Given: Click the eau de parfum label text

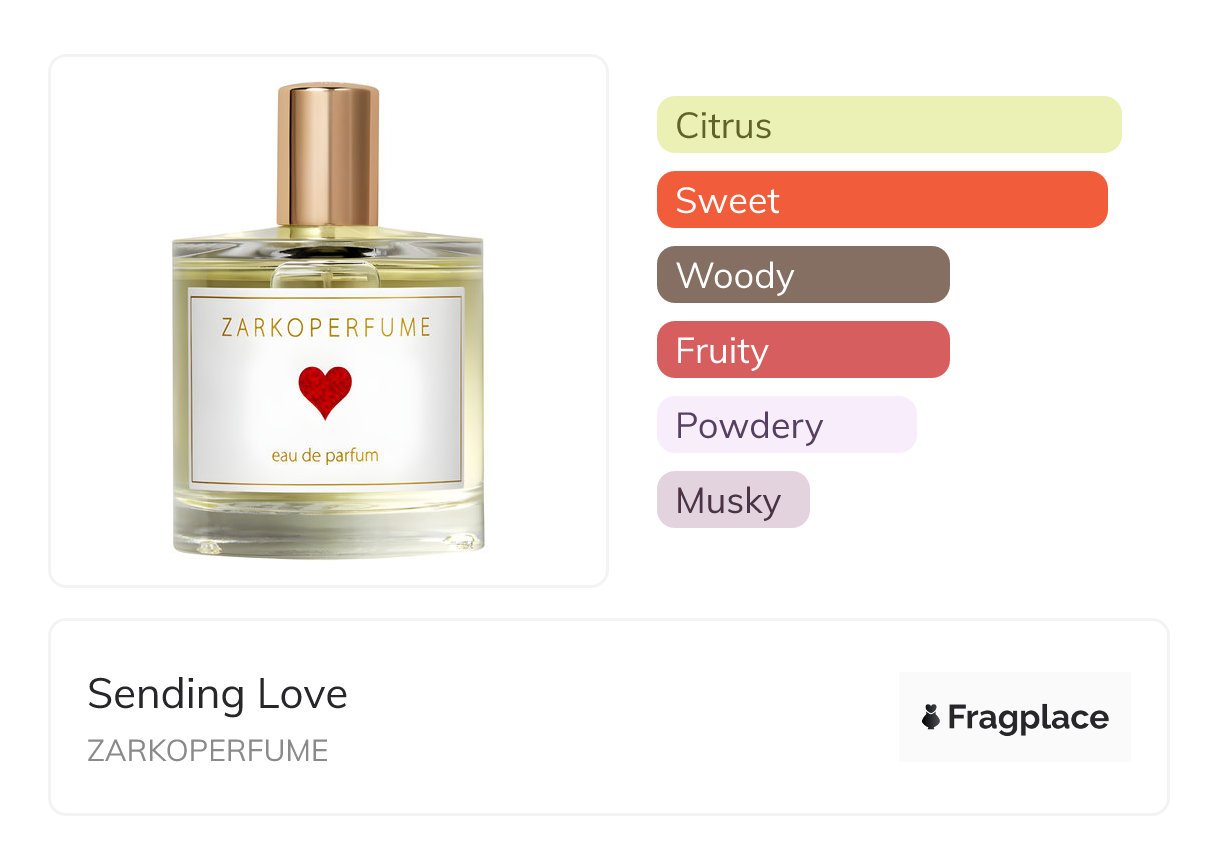Looking at the screenshot, I should tap(325, 455).
